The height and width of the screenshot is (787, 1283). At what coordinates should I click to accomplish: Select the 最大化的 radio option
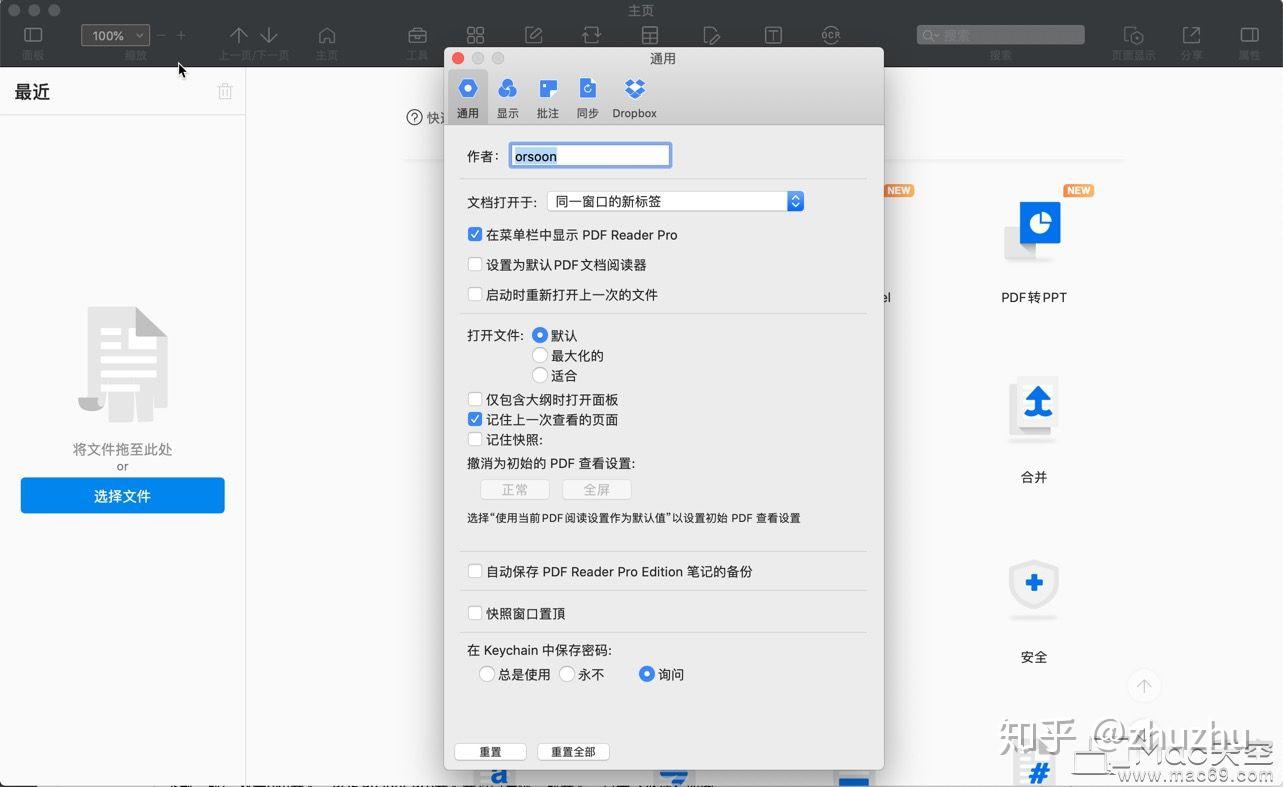tap(540, 355)
